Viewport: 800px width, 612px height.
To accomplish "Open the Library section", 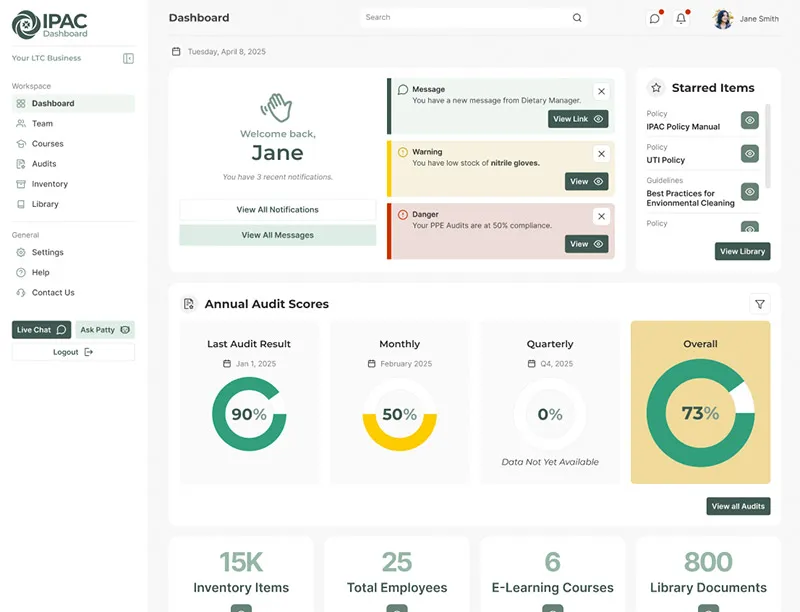I will click(73, 204).
